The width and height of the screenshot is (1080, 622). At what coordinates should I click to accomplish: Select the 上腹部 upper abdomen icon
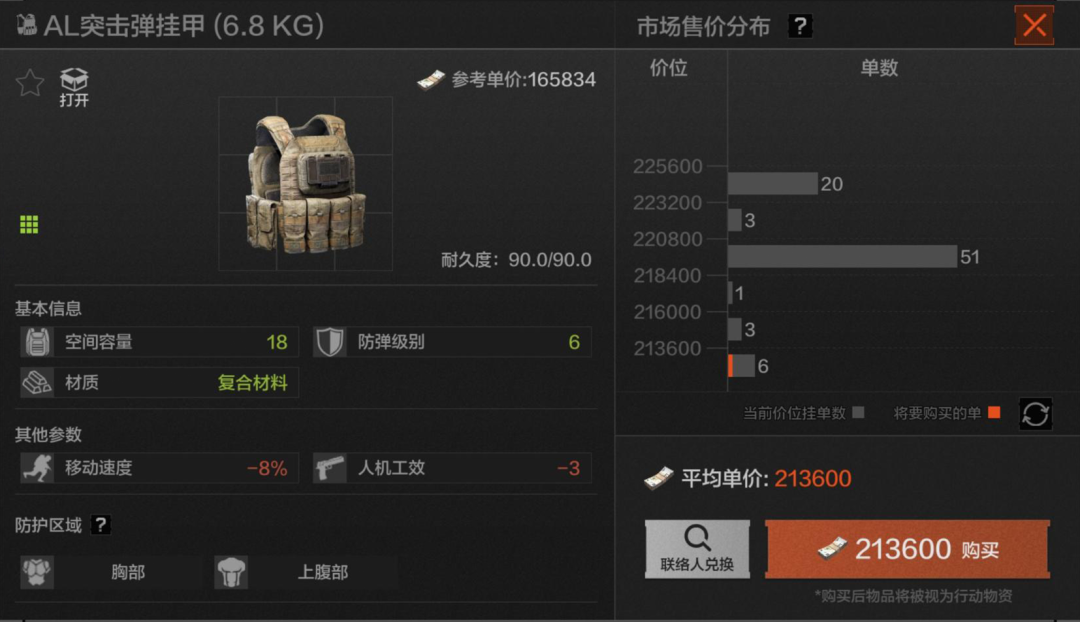[x=231, y=572]
